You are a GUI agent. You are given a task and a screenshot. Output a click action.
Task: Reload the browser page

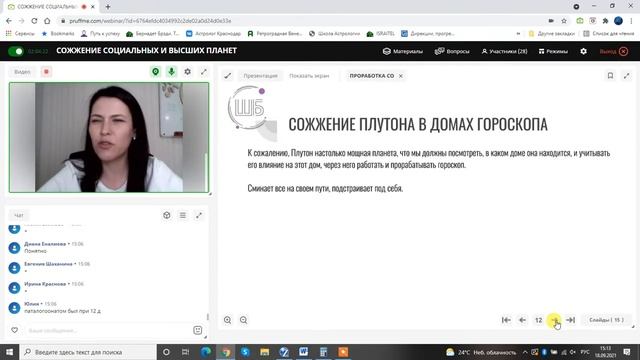[x=34, y=21]
